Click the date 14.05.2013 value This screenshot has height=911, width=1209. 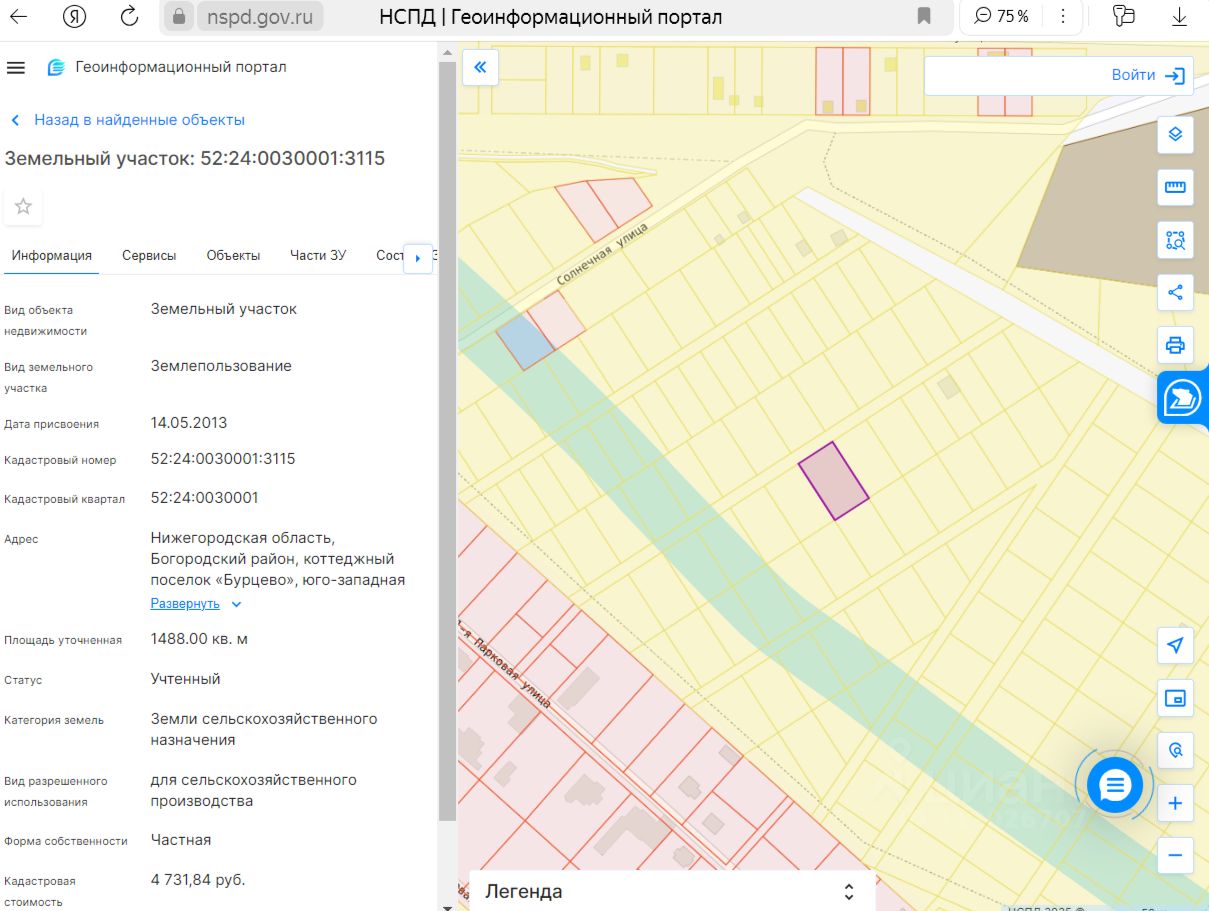point(189,422)
